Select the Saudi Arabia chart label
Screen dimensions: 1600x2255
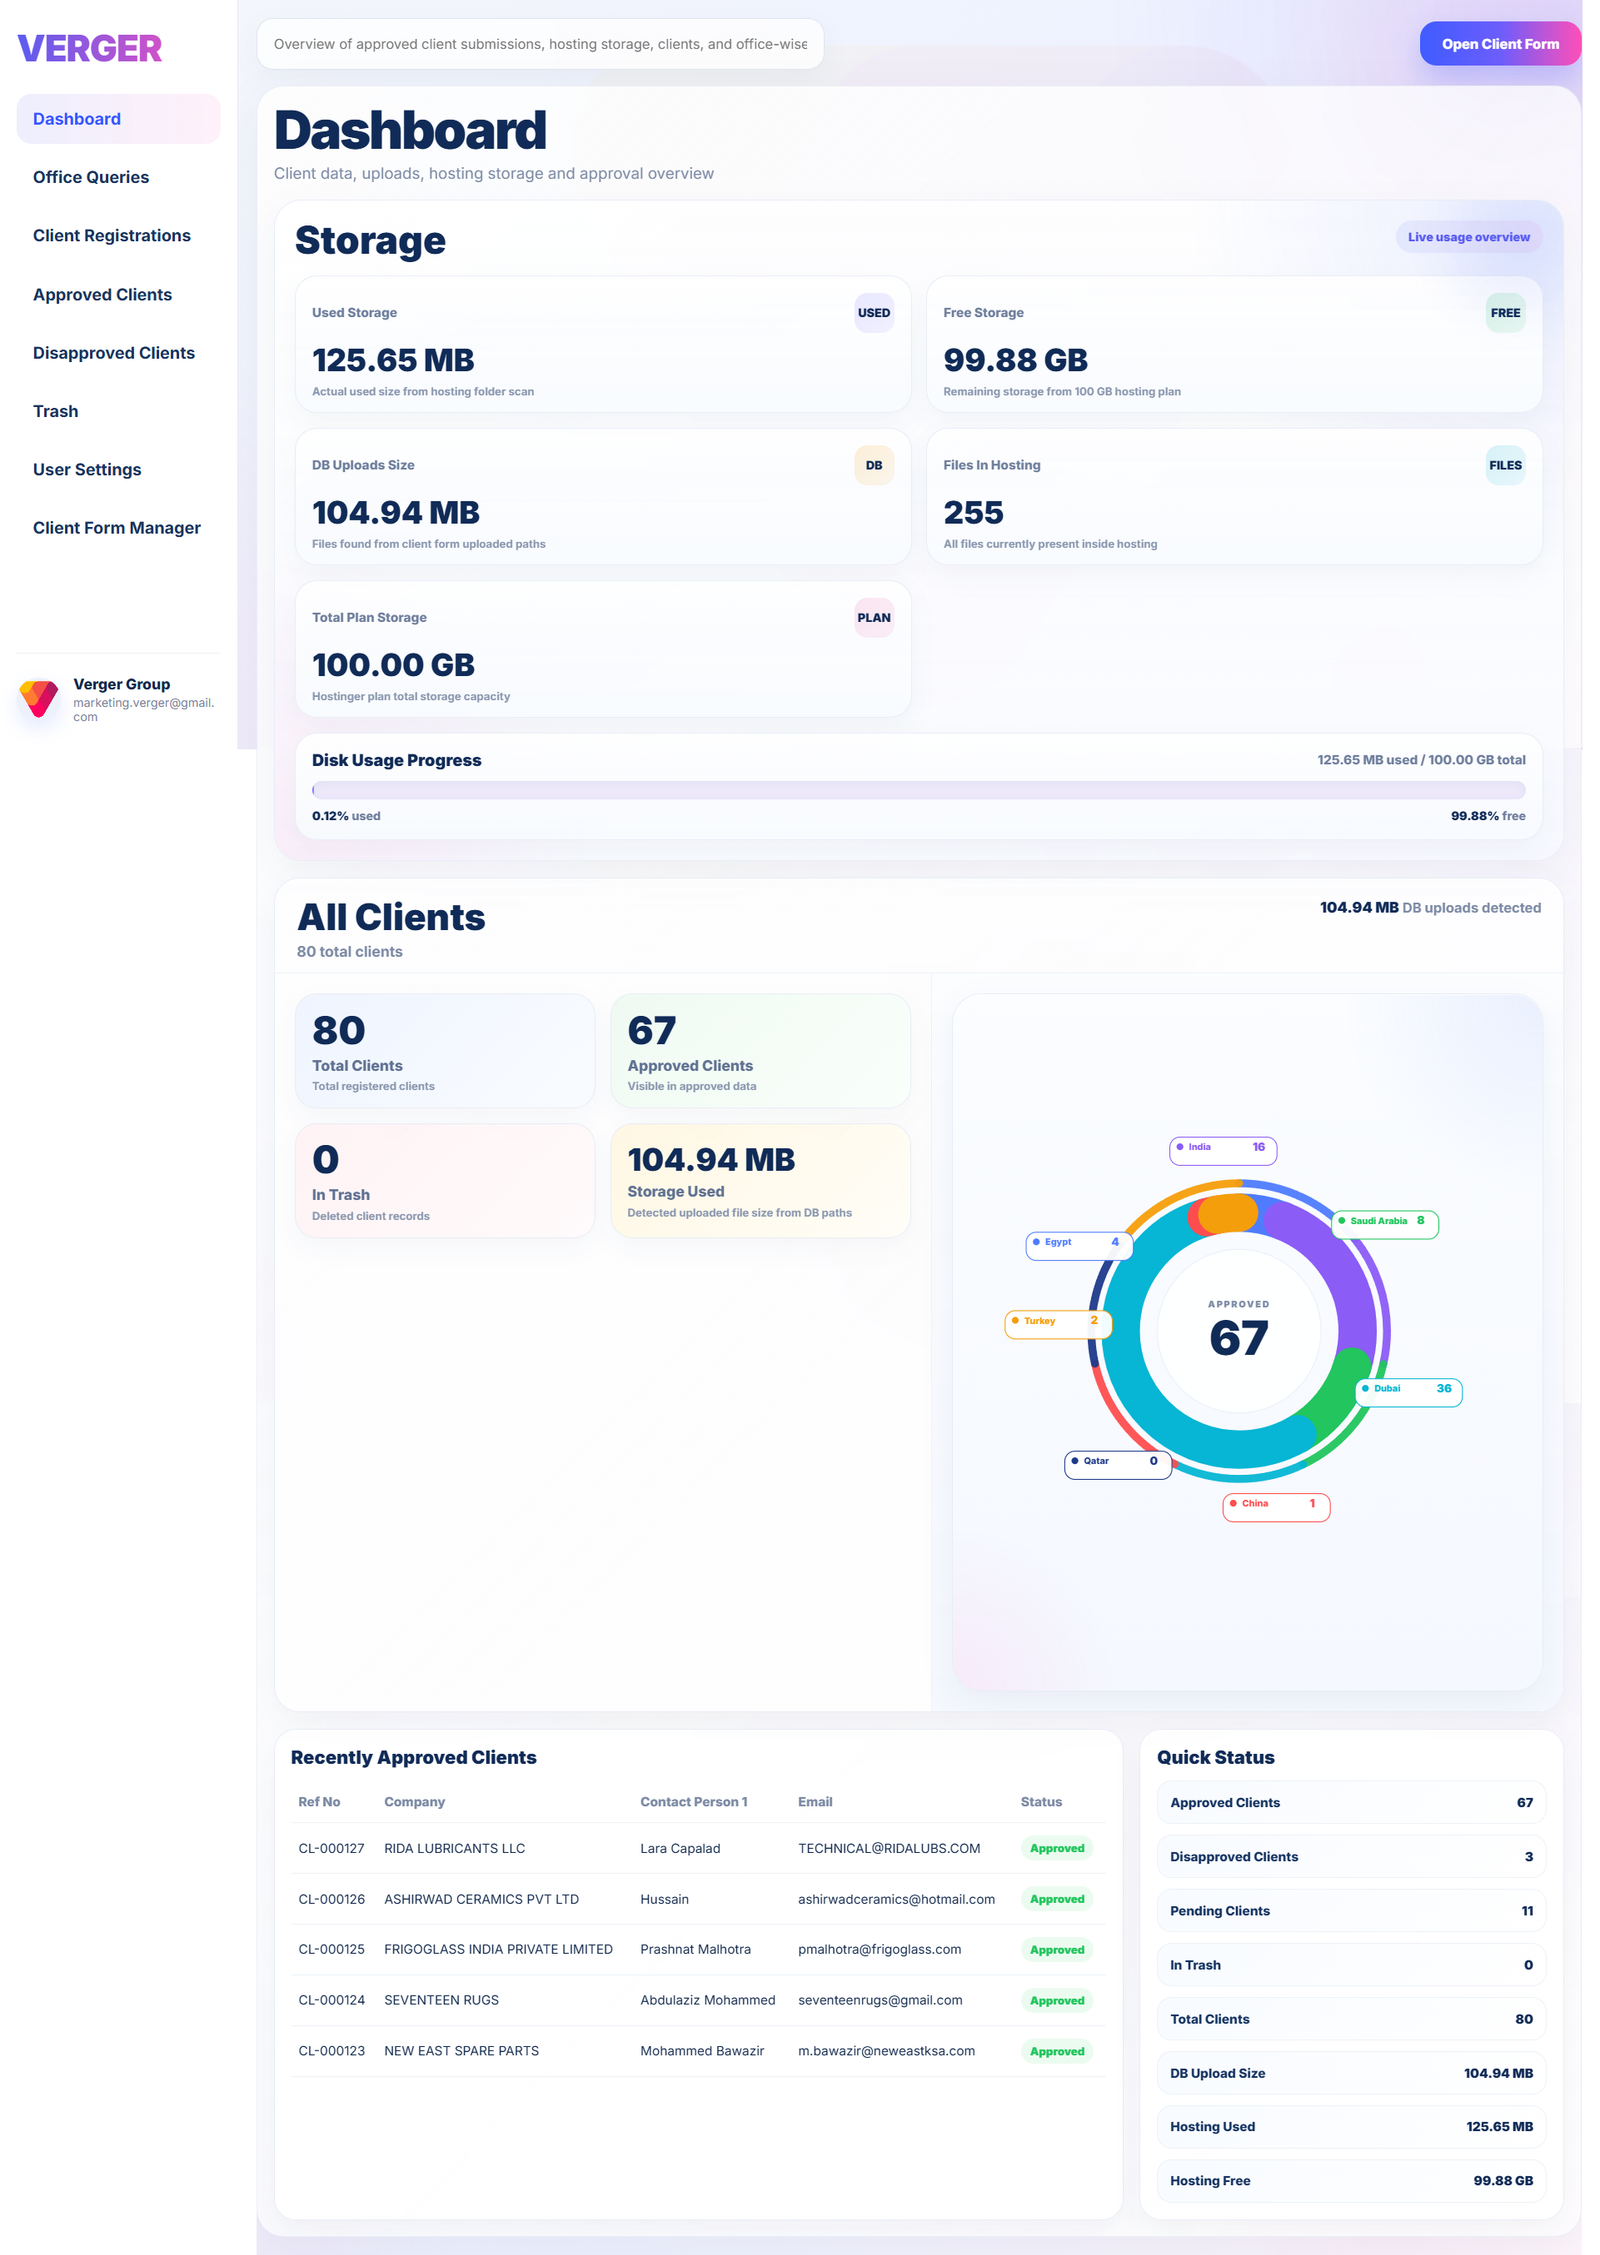(x=1384, y=1223)
